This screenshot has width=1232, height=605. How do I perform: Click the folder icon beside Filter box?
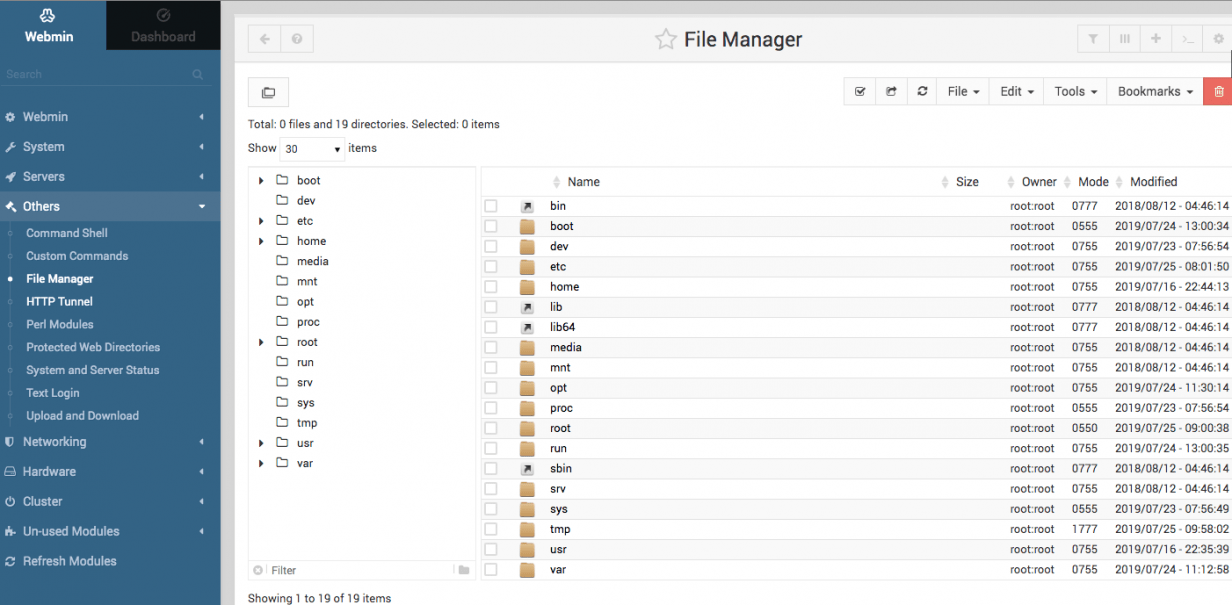pos(464,570)
